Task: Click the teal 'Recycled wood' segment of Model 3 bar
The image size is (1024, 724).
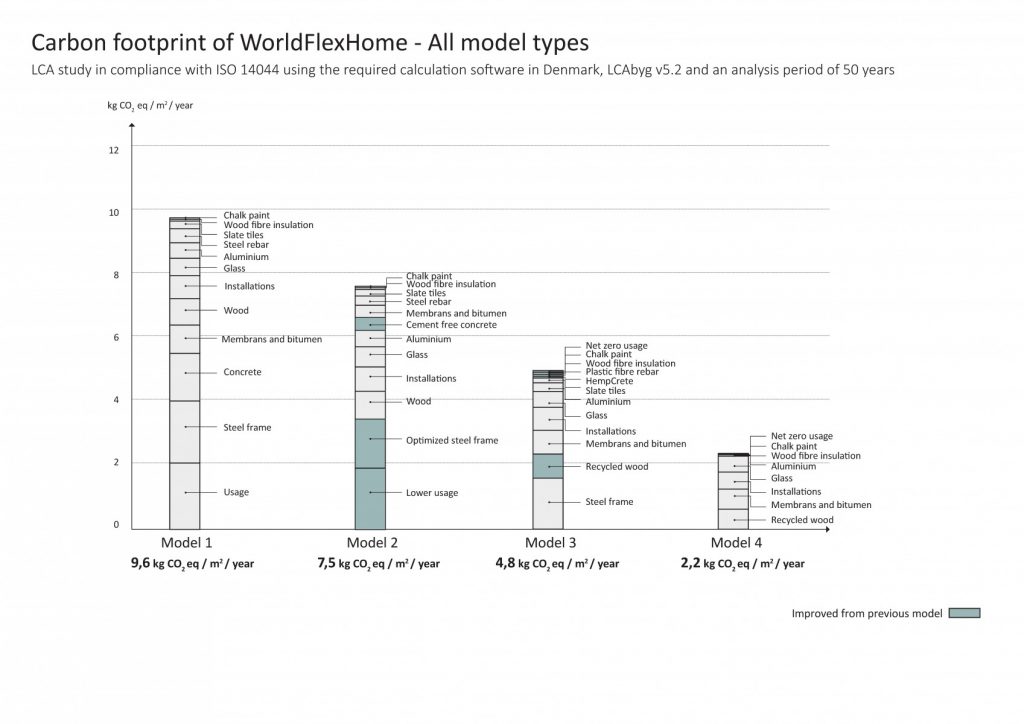Action: pos(548,466)
